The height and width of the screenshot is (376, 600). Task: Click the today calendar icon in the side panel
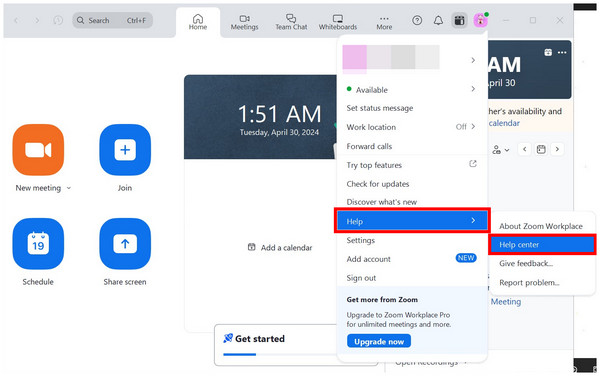541,149
